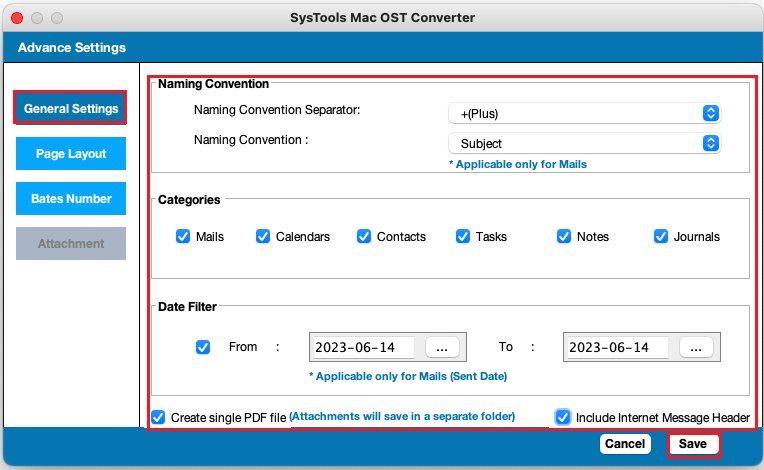Toggle Include Internet Message Header checkbox

click(x=562, y=417)
